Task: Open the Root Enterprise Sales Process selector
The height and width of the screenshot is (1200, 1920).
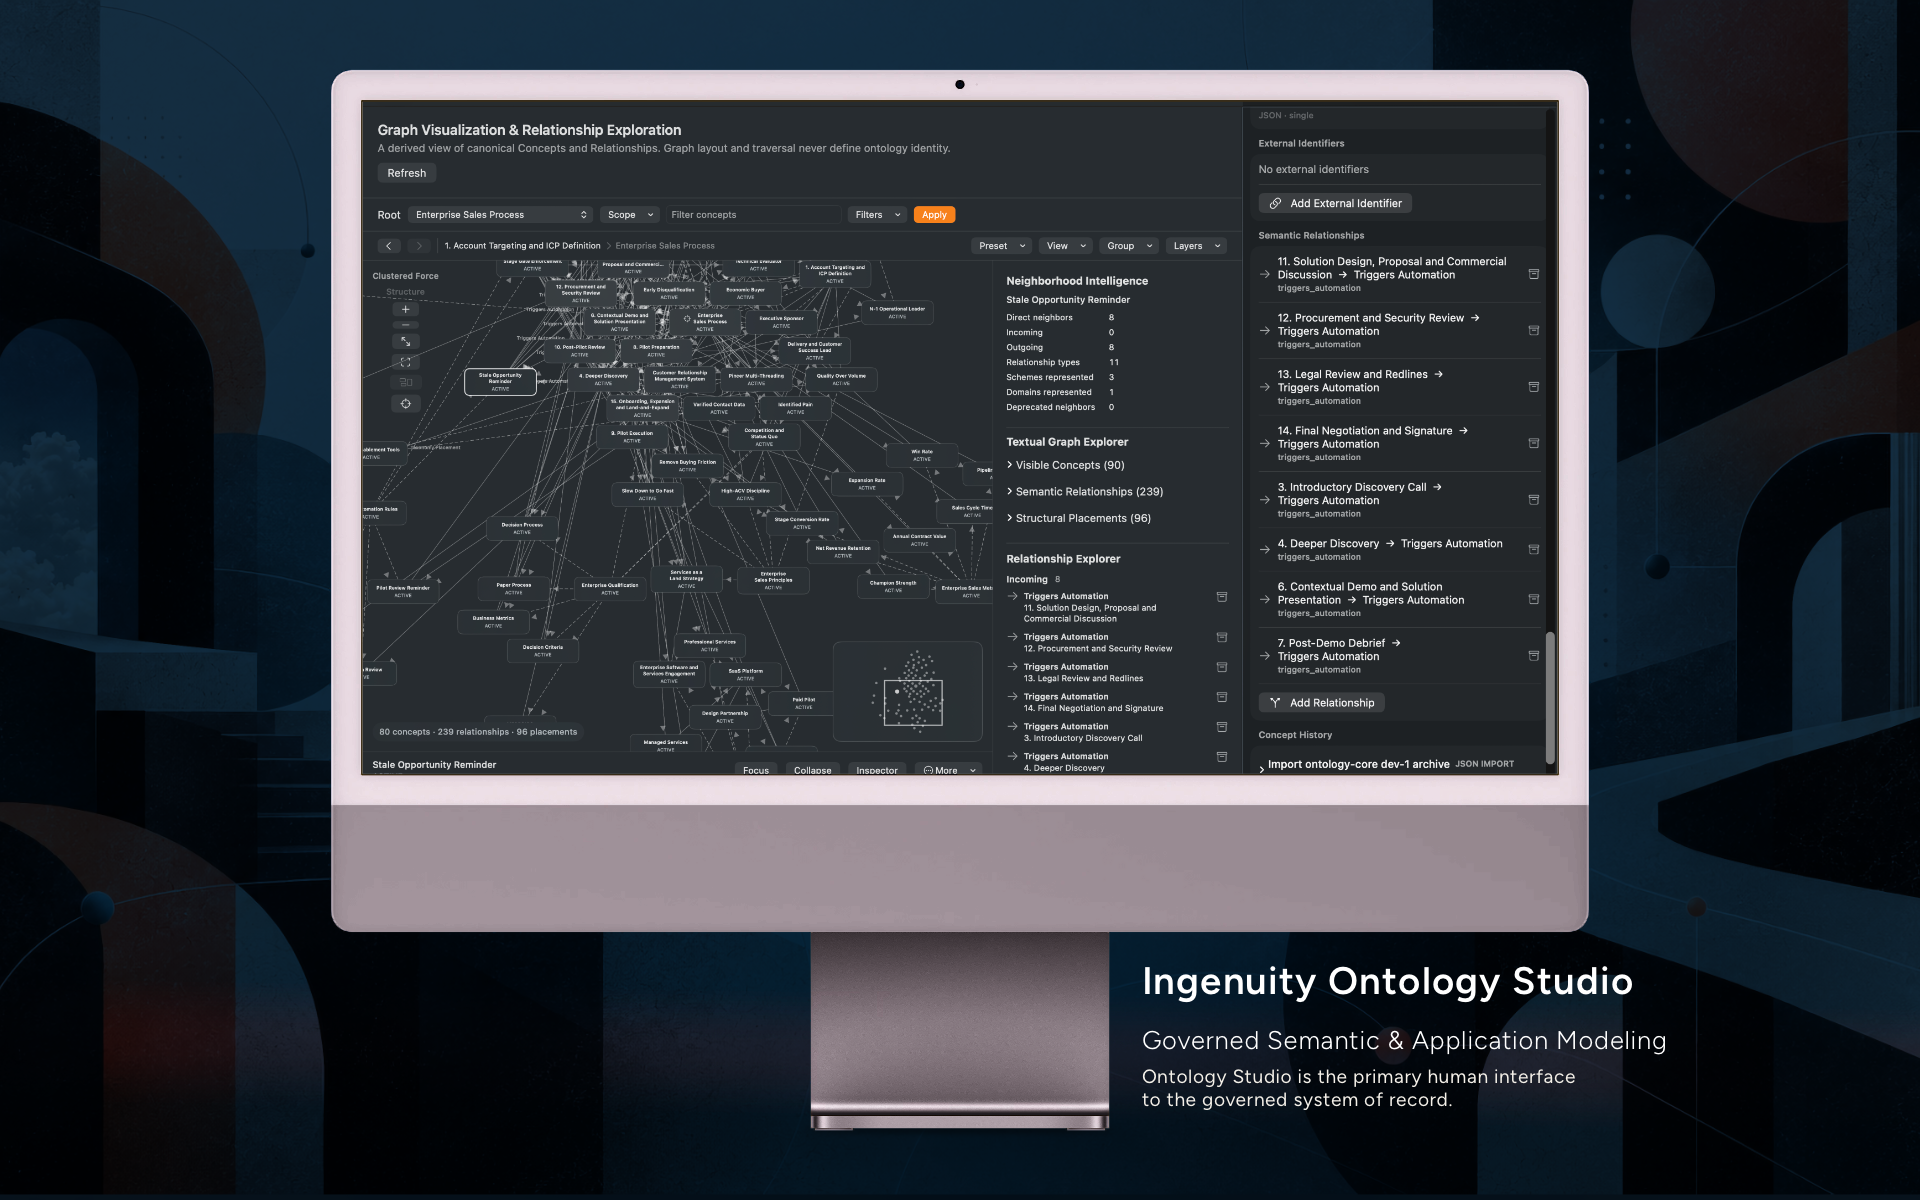Action: tap(501, 215)
